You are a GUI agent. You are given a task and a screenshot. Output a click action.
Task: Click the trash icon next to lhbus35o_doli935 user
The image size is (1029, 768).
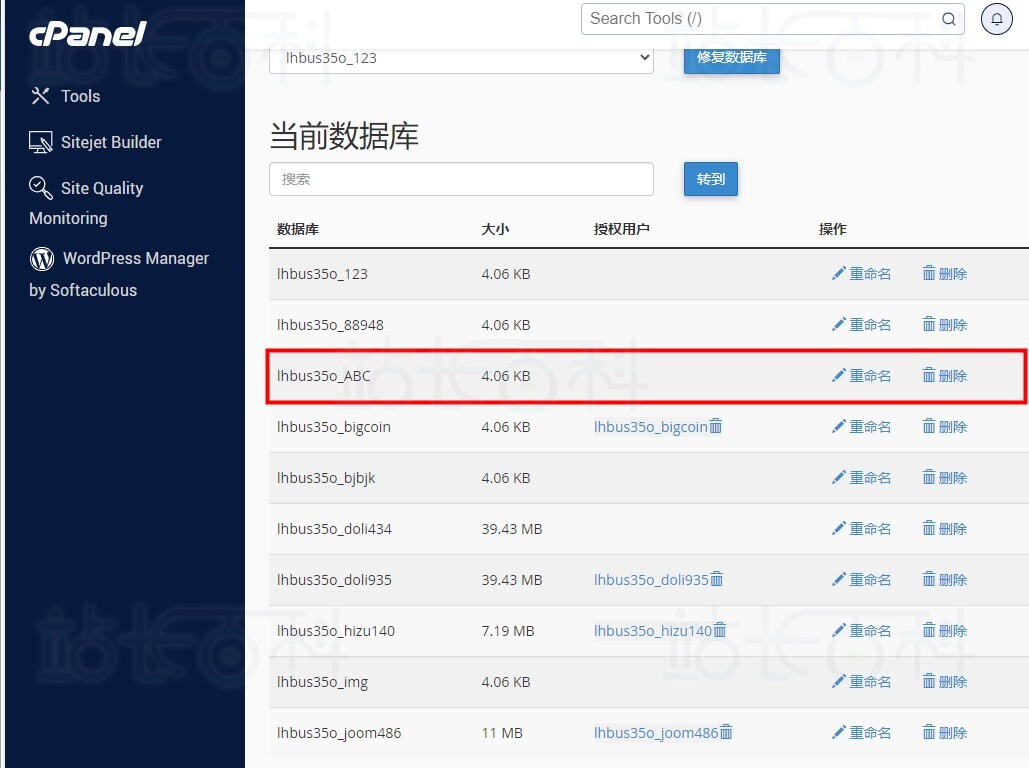pyautogui.click(x=718, y=579)
